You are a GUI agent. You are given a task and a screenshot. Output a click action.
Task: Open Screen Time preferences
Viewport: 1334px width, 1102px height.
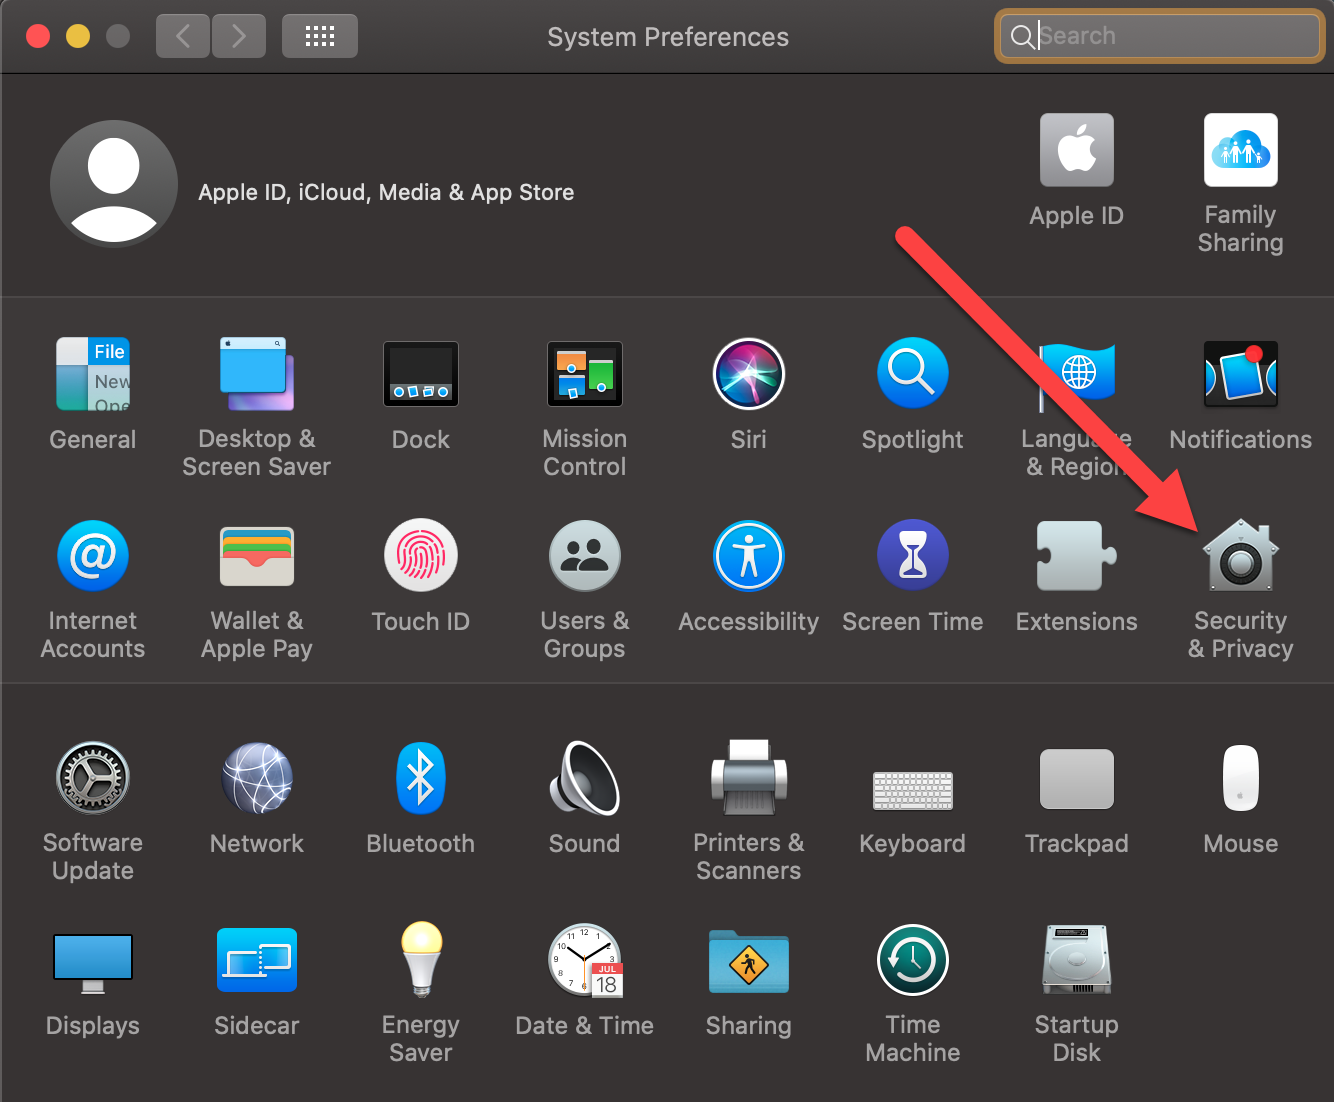pyautogui.click(x=913, y=556)
